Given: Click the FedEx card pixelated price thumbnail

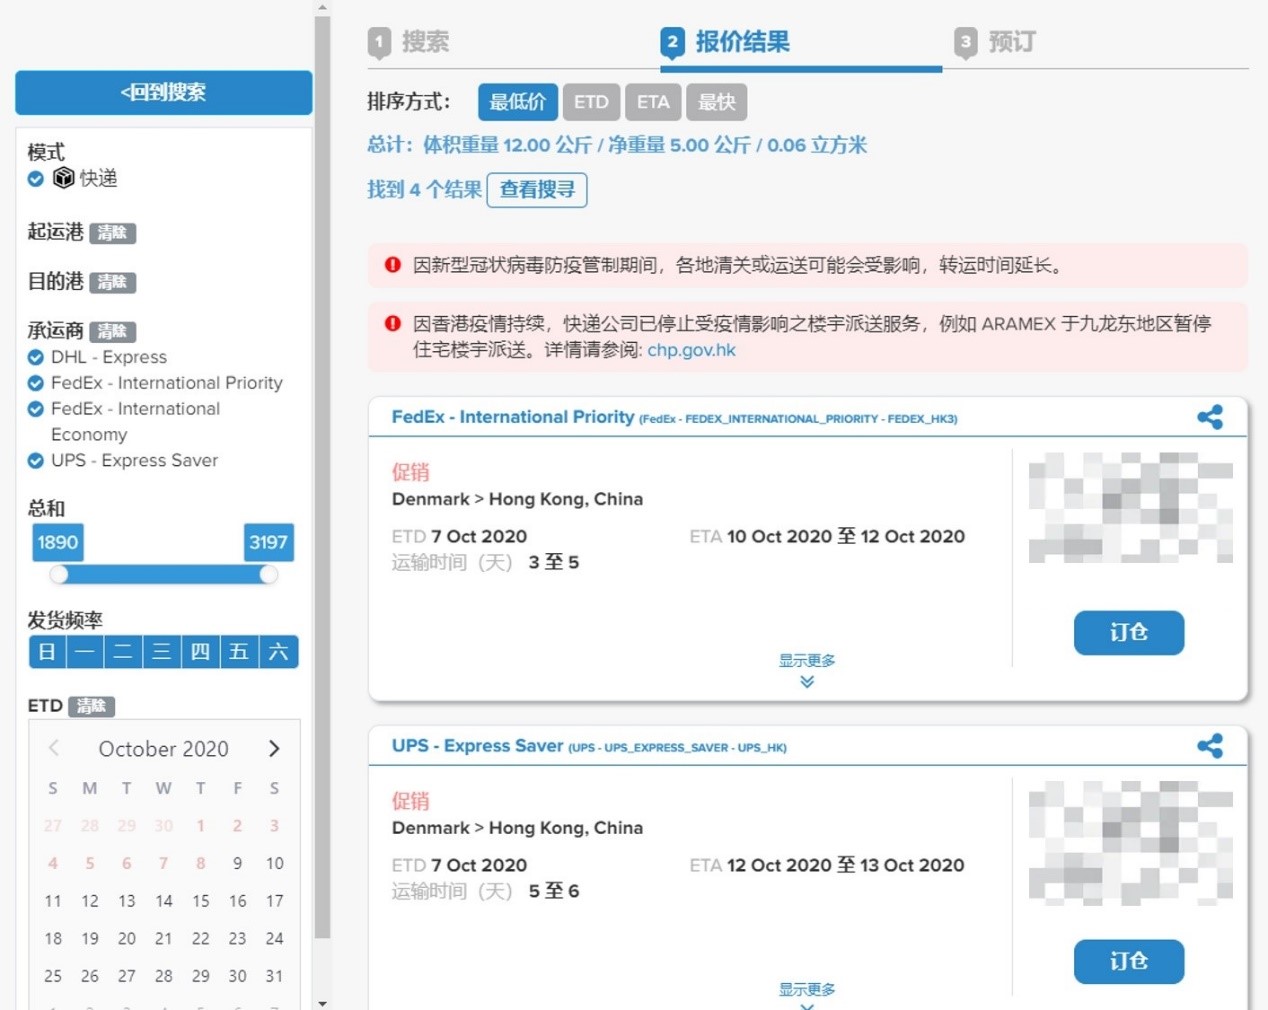Looking at the screenshot, I should point(1131,507).
